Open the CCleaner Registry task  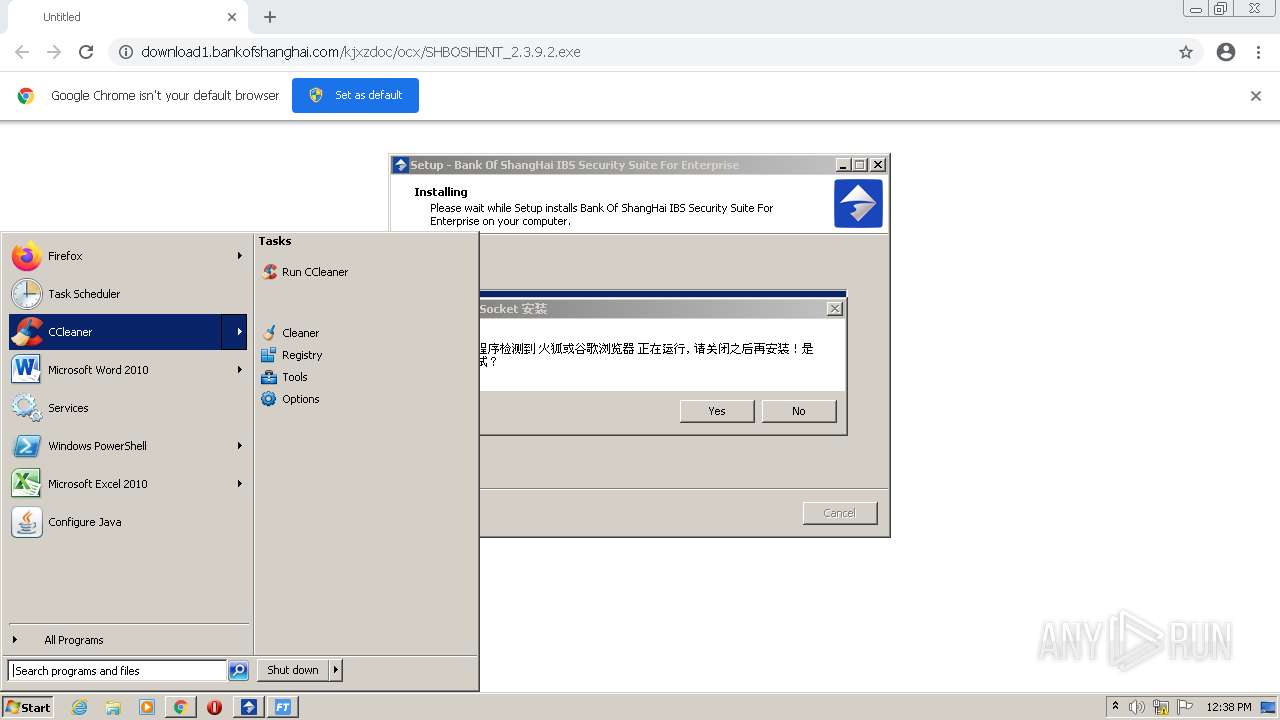[291, 355]
